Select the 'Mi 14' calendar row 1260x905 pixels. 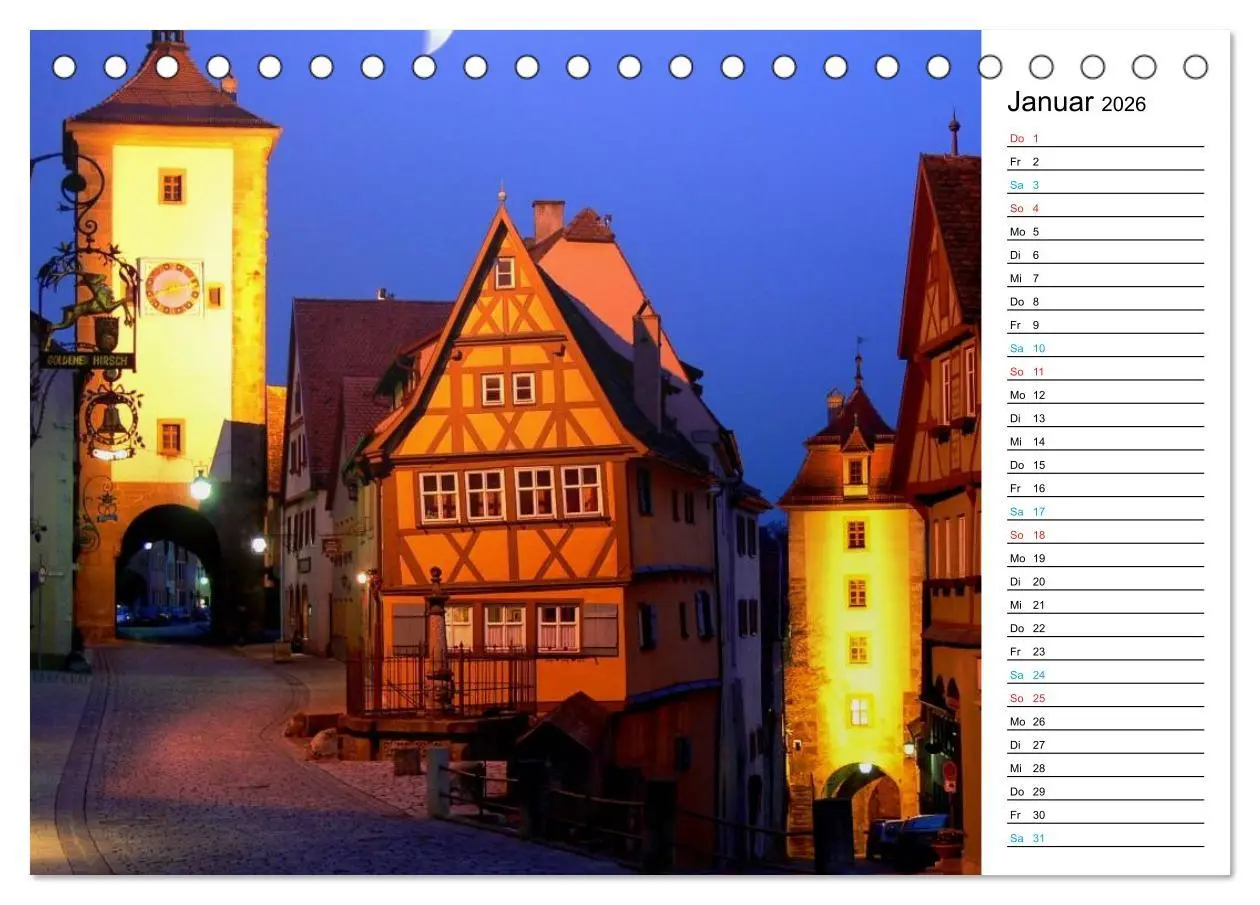coord(1105,441)
